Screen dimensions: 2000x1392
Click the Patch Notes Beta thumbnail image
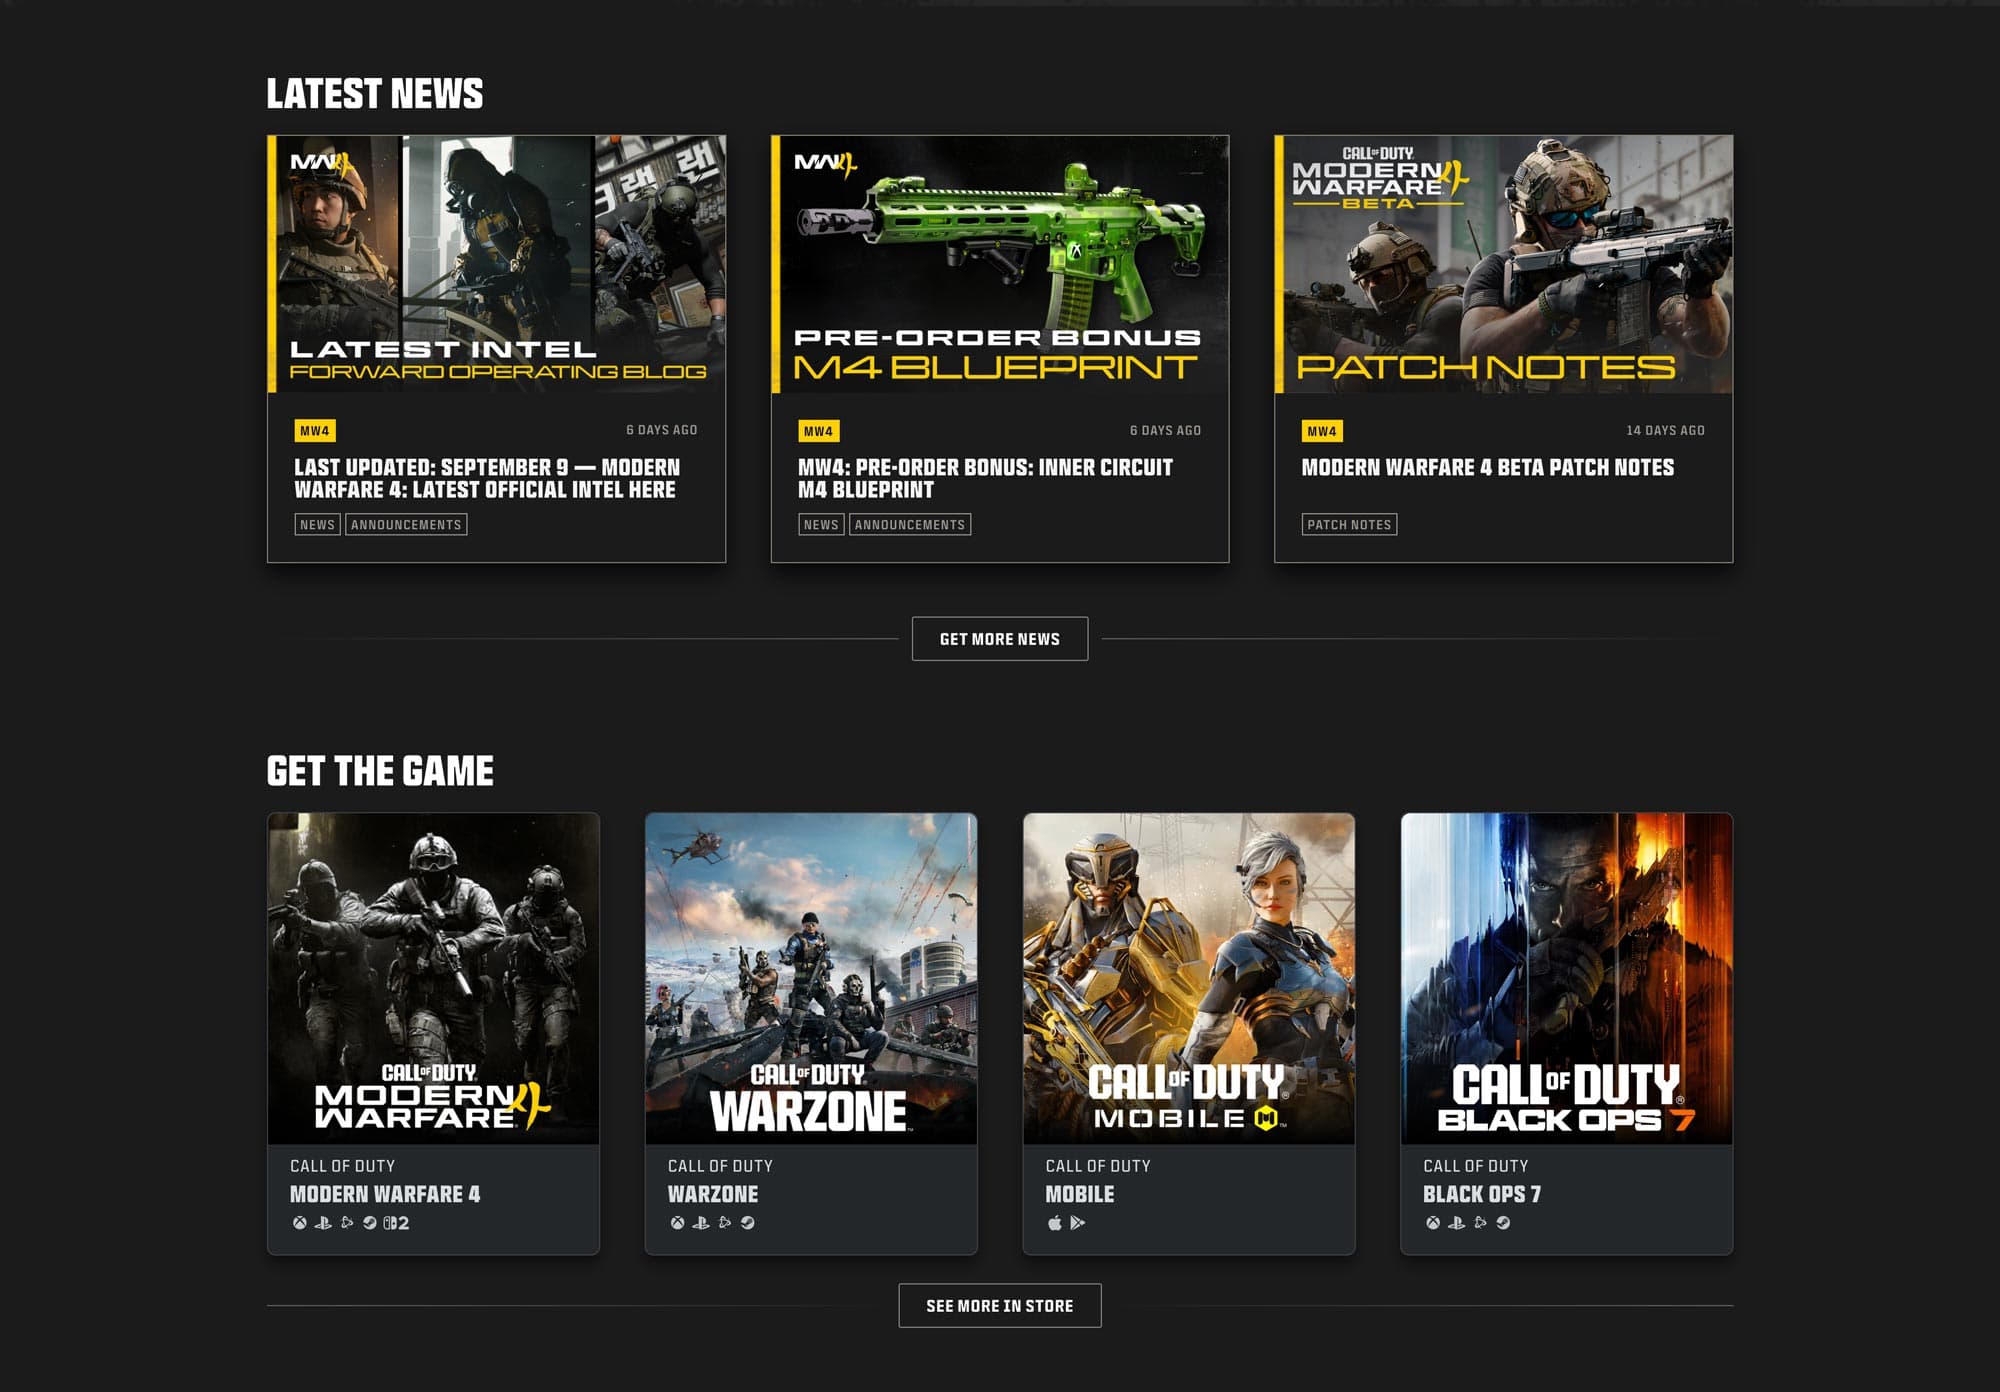[x=1504, y=264]
